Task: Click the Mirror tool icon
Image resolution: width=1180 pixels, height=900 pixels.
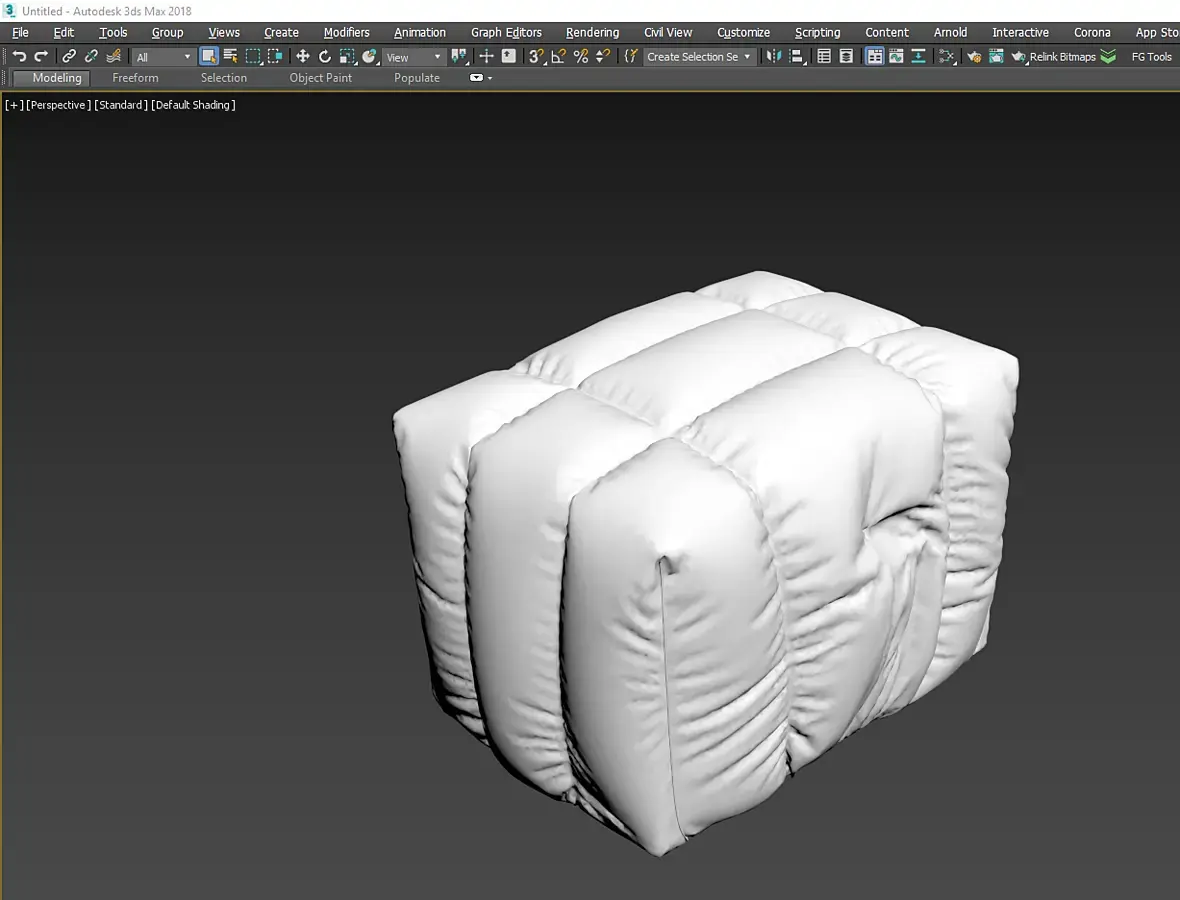Action: [774, 57]
